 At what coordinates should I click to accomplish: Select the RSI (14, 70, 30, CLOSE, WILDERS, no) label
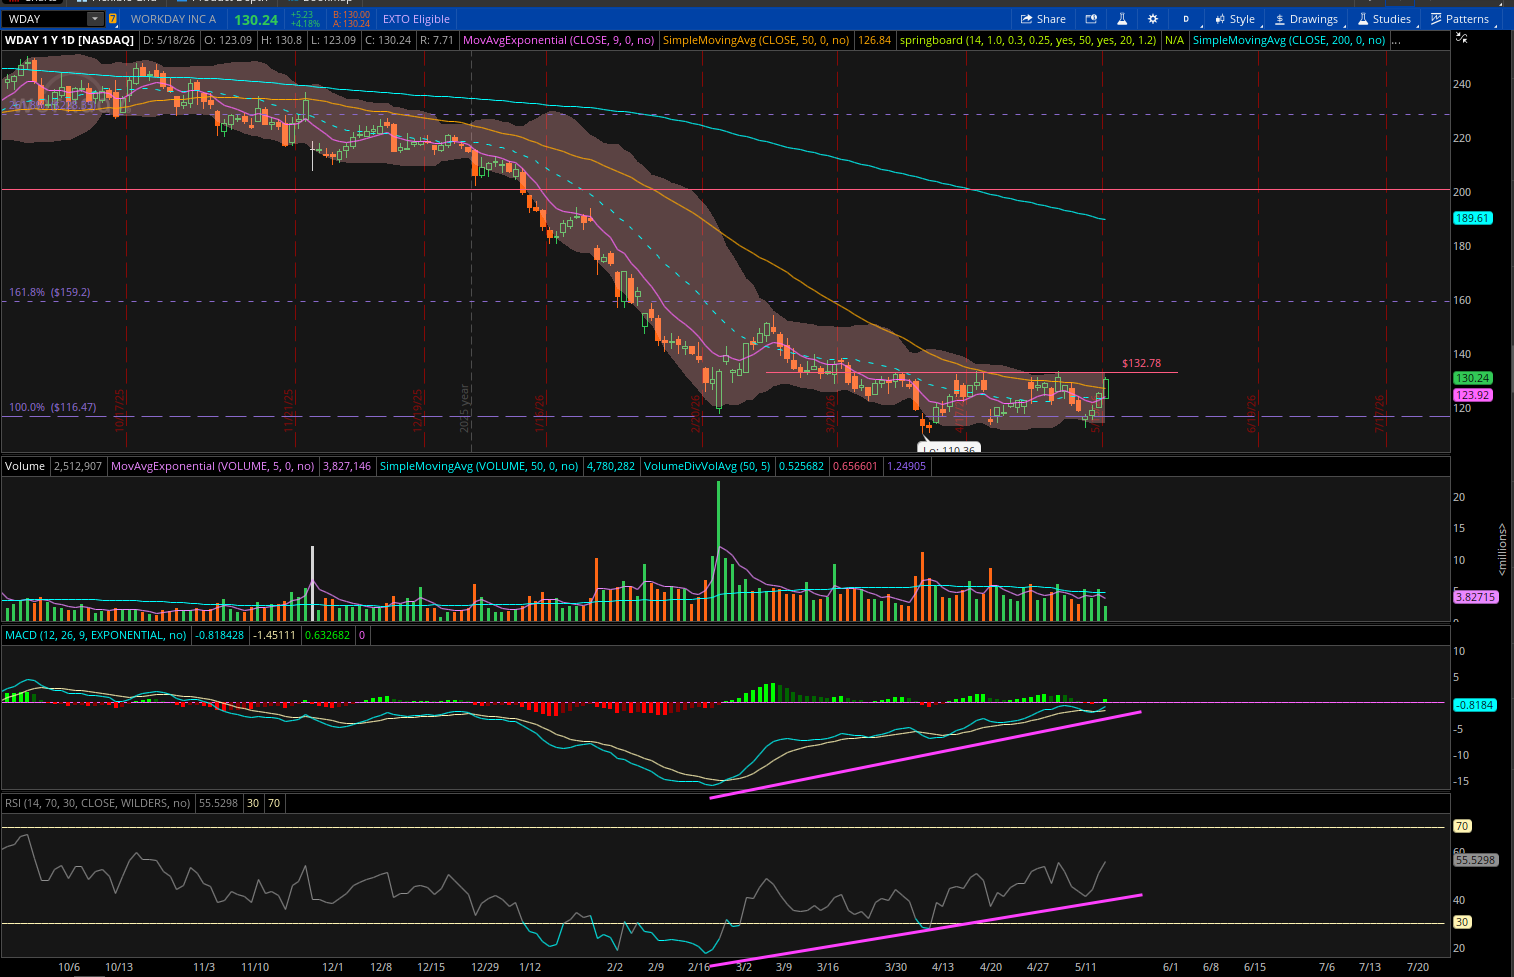click(x=98, y=803)
